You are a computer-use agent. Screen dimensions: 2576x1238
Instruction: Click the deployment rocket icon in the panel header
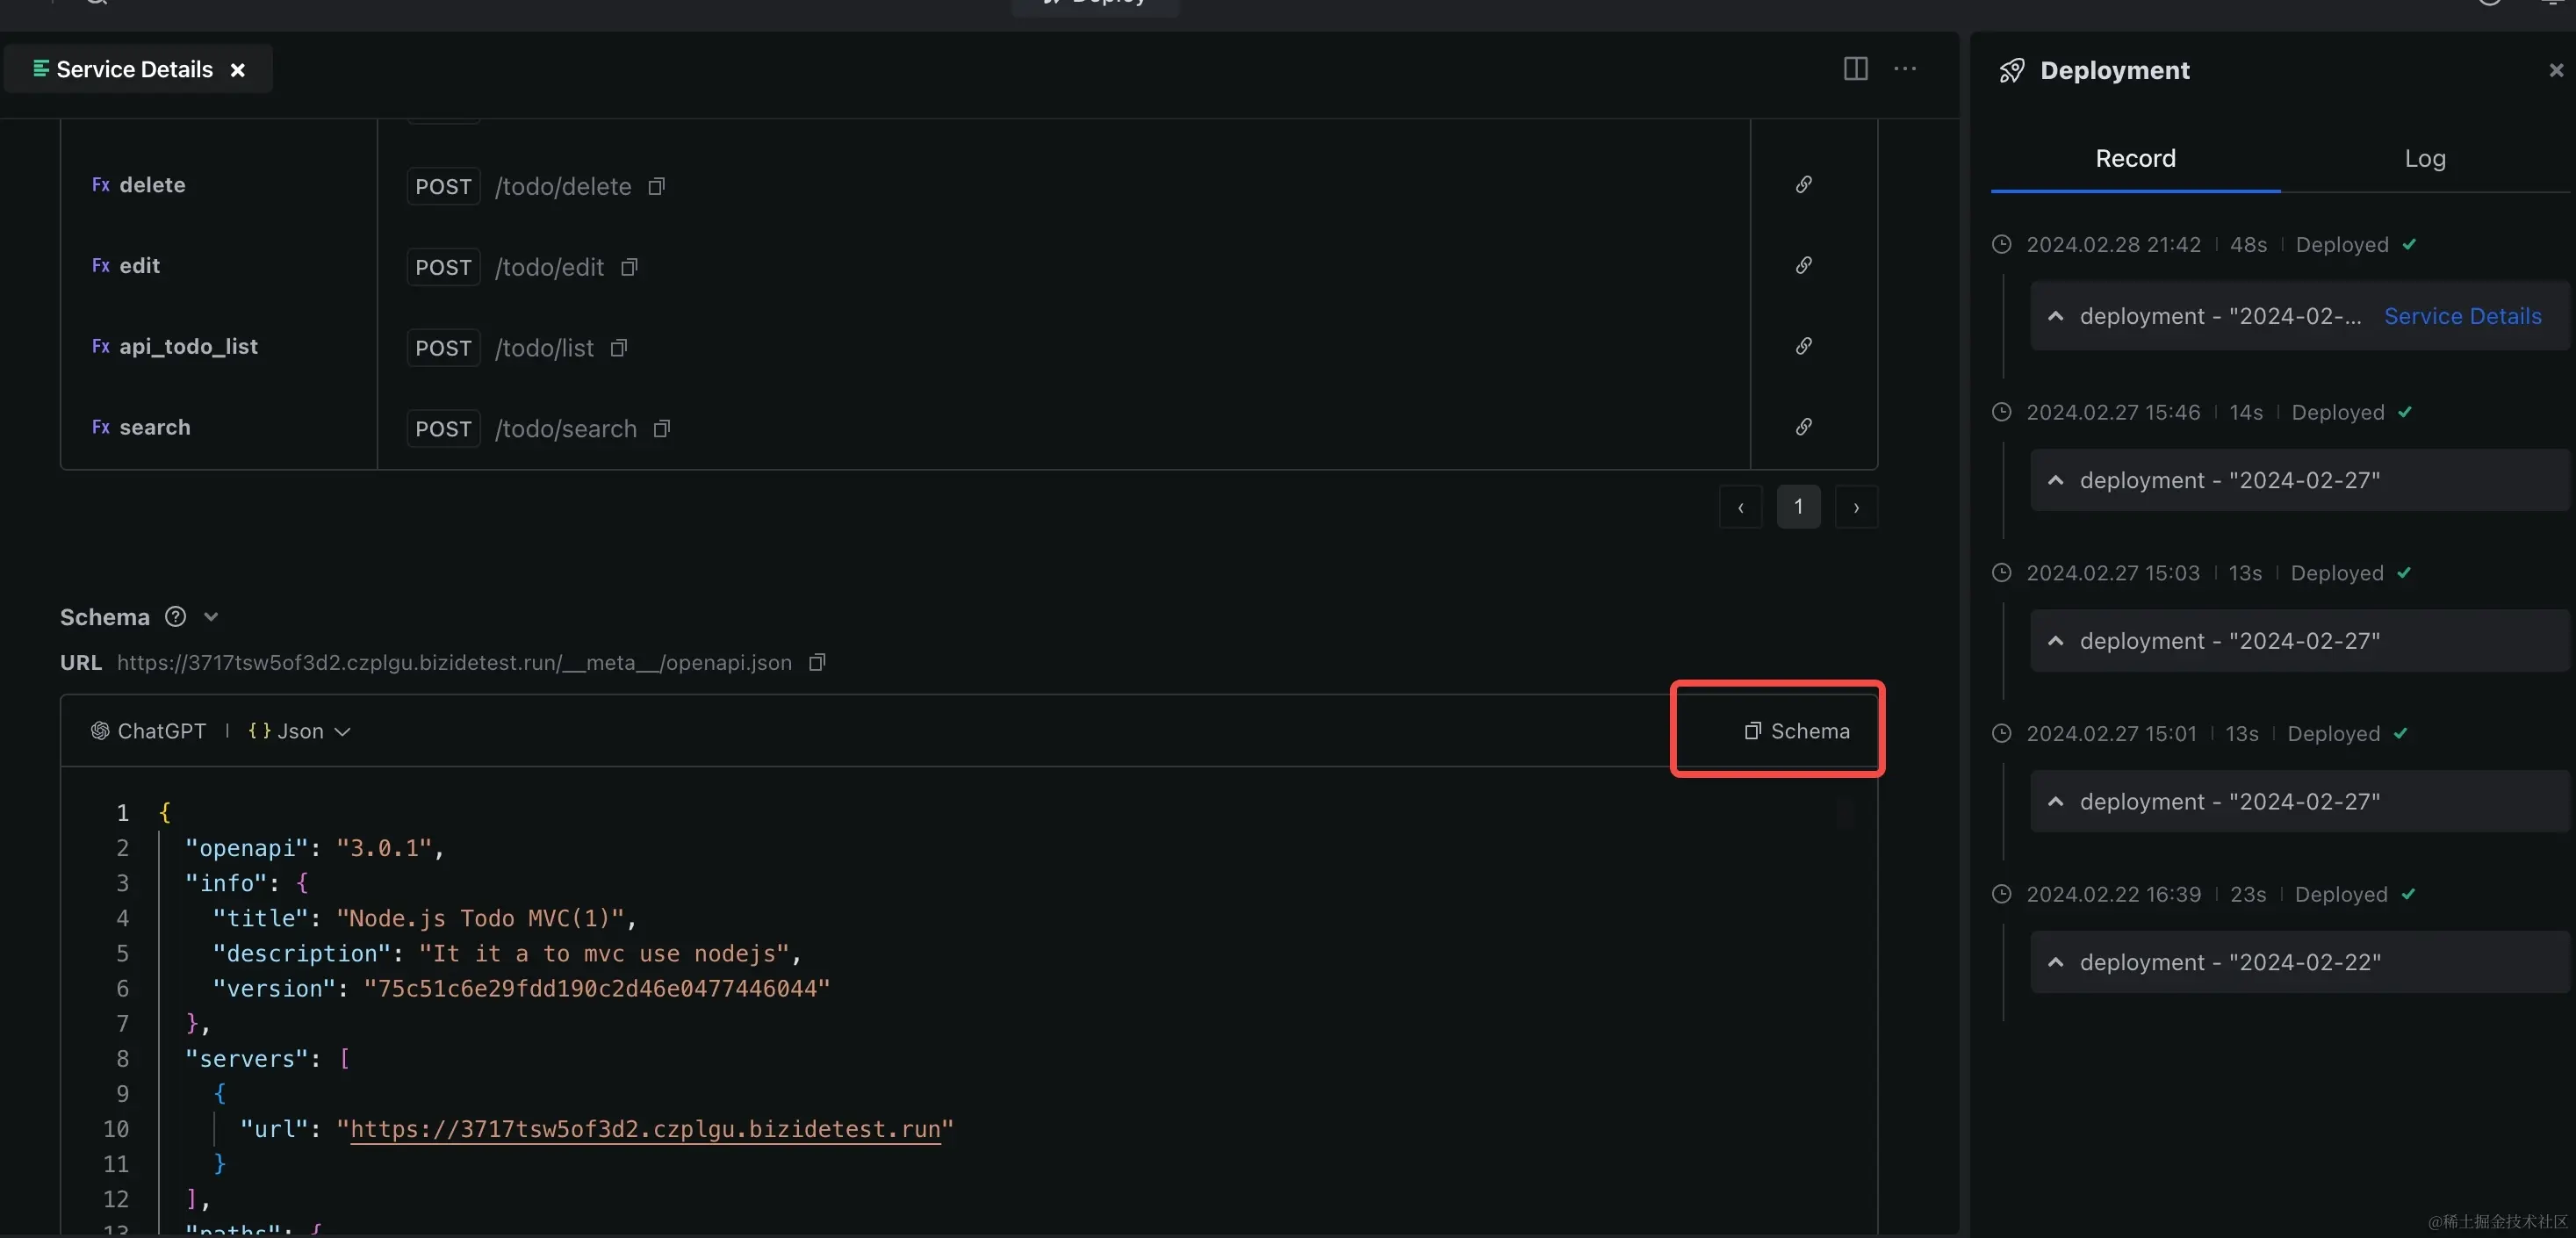click(x=2012, y=70)
